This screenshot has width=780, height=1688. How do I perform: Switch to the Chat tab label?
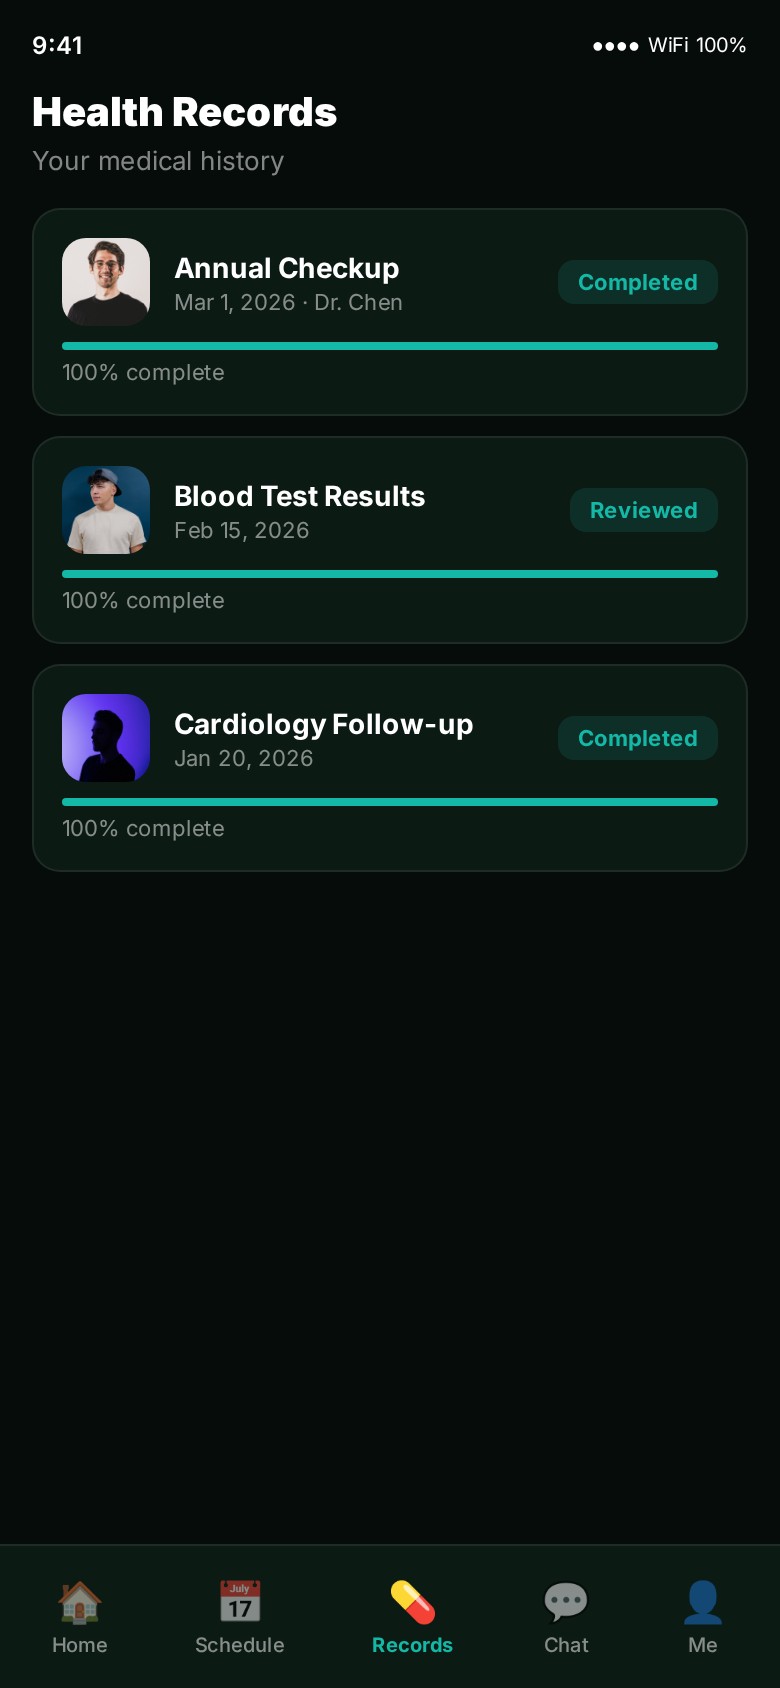click(566, 1645)
